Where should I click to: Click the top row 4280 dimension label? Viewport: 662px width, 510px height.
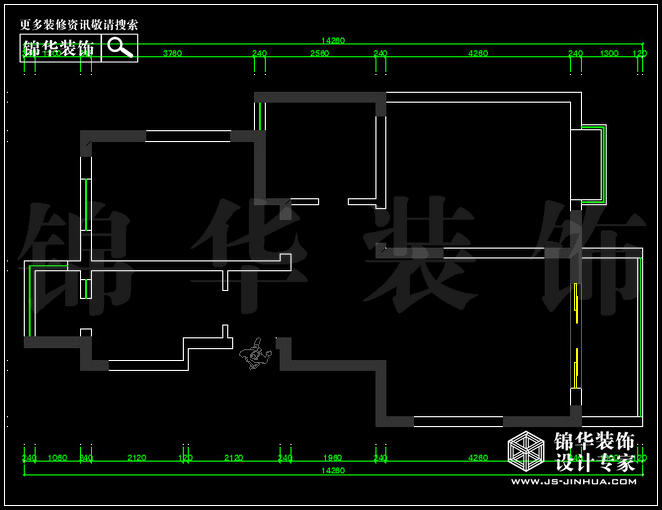pos(478,53)
